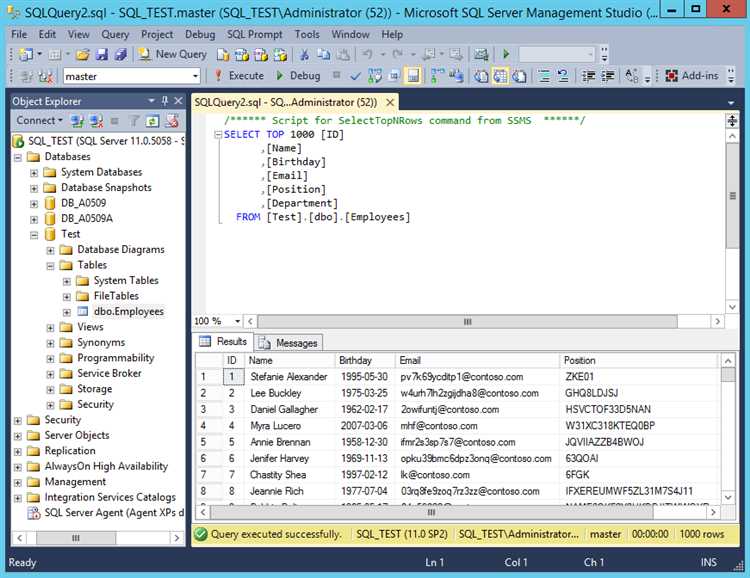Toggle auto-hide pin on Object Explorer

click(x=164, y=101)
